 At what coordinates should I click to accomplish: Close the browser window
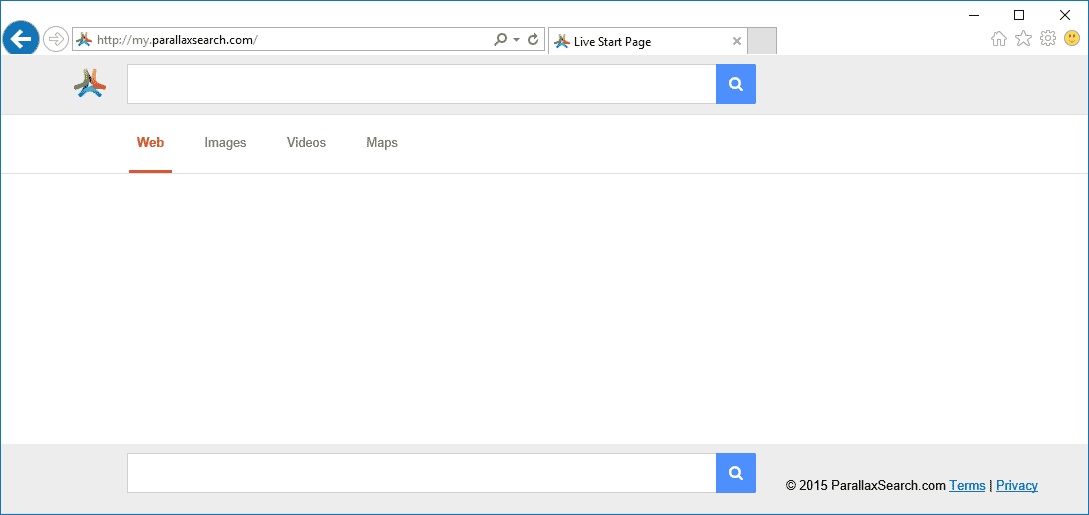coord(1065,15)
